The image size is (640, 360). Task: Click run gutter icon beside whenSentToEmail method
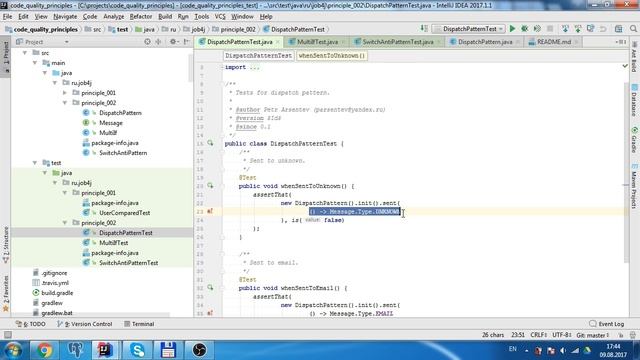tap(210, 288)
